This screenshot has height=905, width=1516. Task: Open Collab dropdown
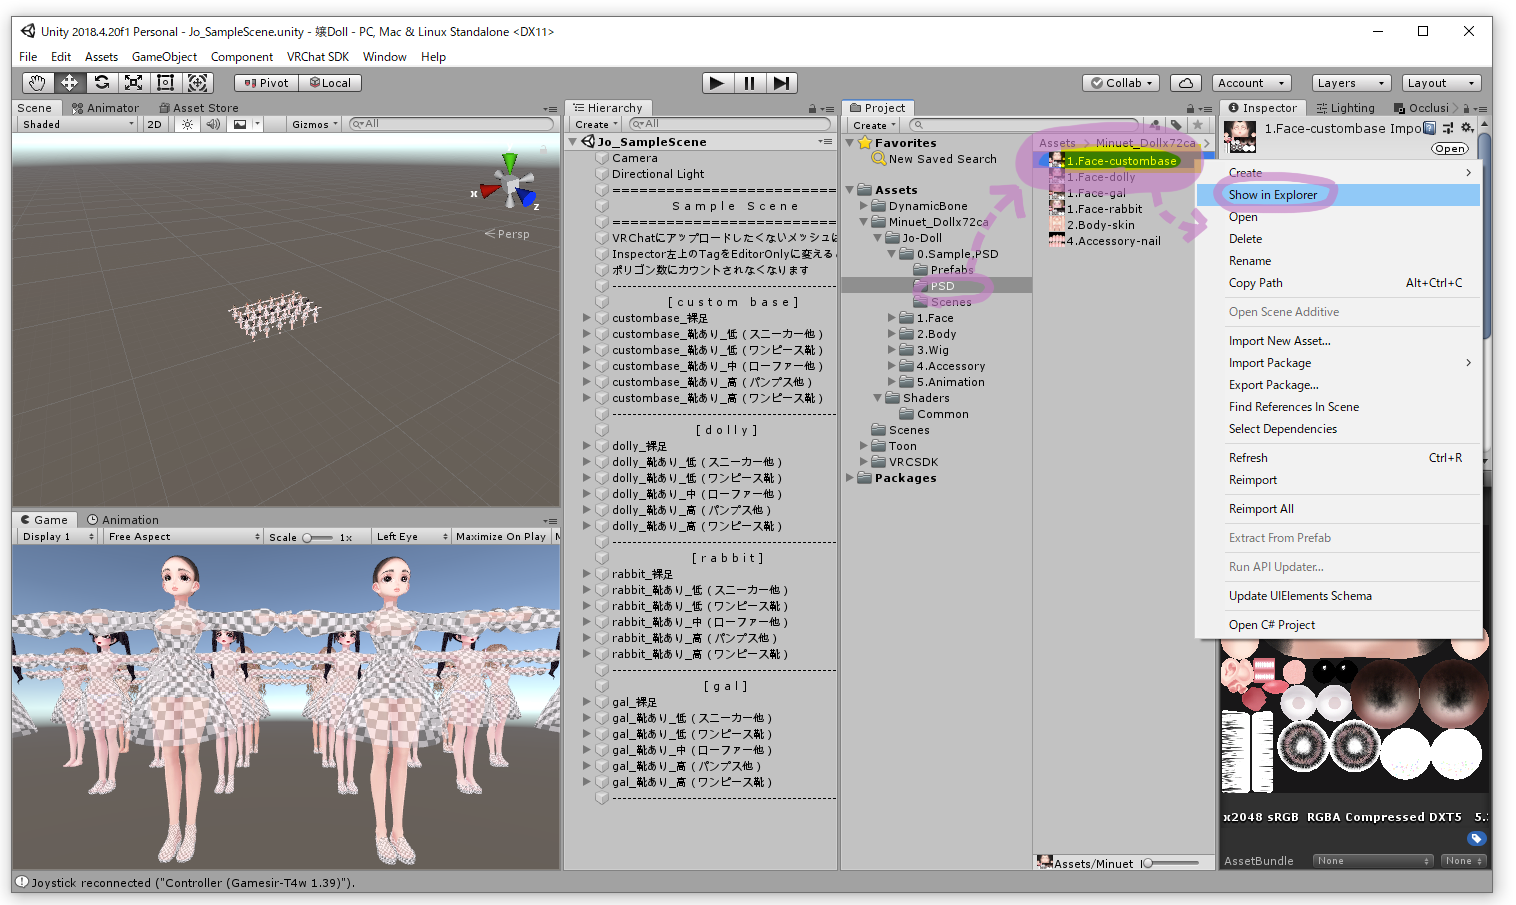tap(1122, 83)
